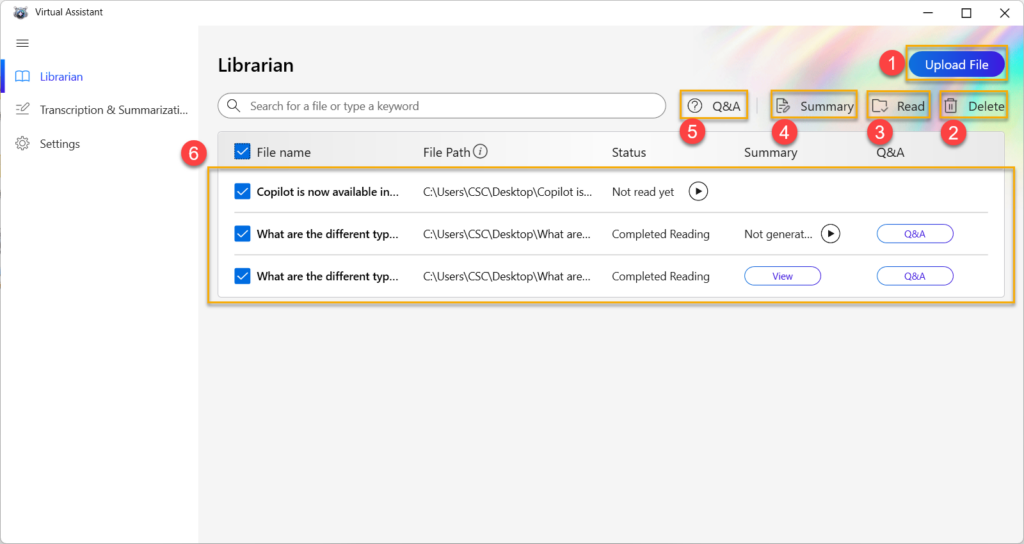Start reading the Copilot file with play icon
Screen dimensions: 1024x544
698,191
